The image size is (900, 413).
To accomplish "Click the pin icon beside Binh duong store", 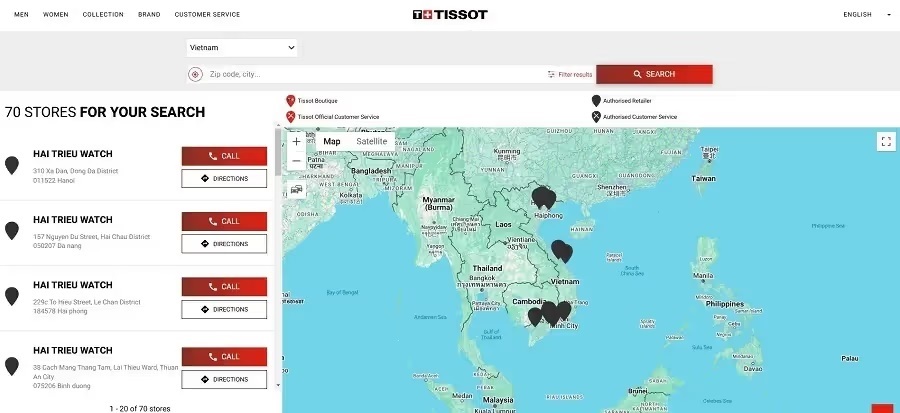I will [11, 367].
